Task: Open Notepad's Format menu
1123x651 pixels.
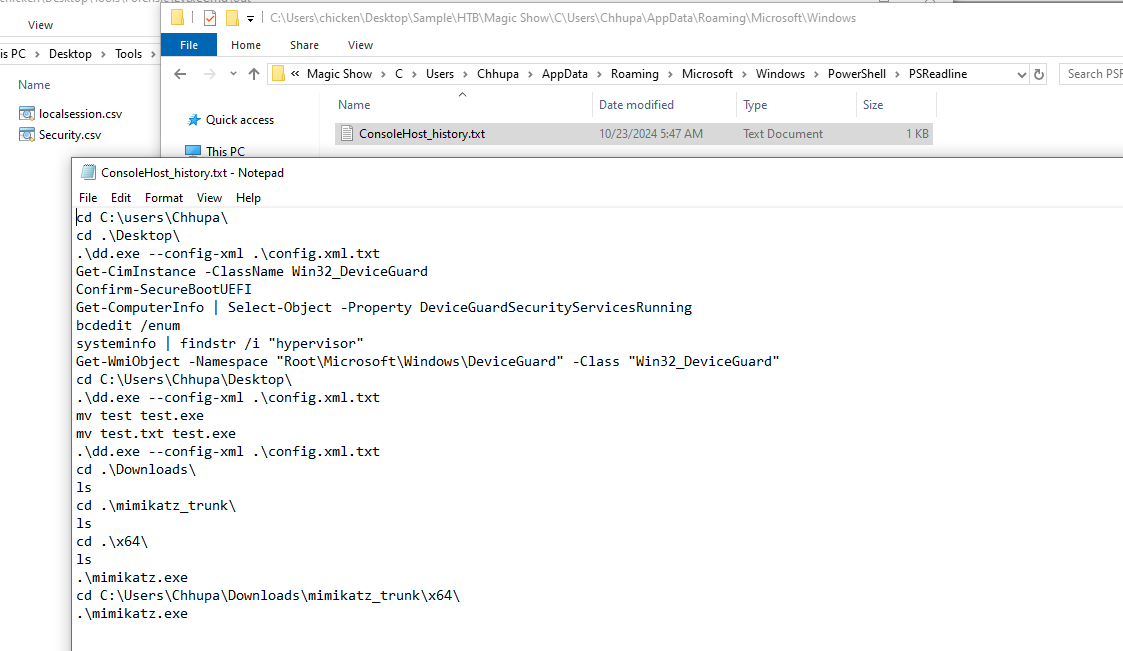Action: click(x=164, y=198)
